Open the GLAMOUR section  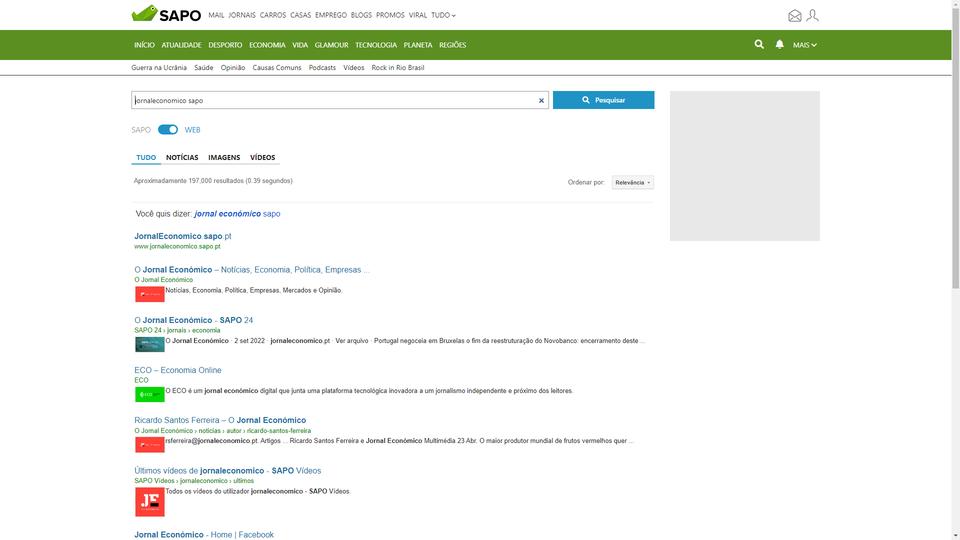pyautogui.click(x=331, y=45)
